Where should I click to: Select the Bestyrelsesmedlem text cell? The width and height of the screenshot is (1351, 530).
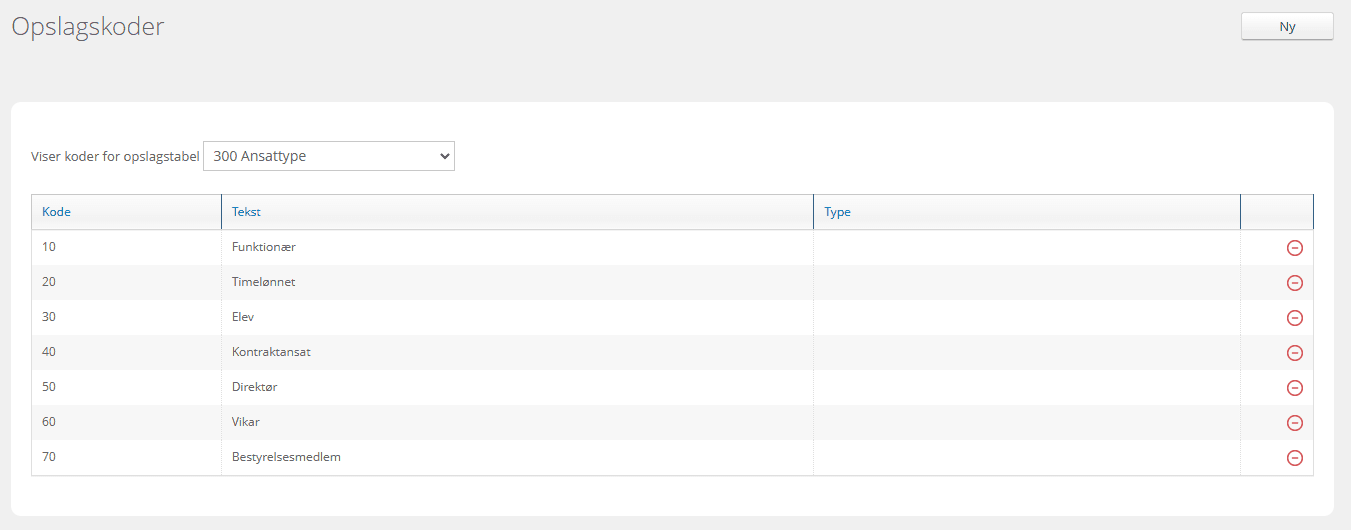[x=286, y=457]
